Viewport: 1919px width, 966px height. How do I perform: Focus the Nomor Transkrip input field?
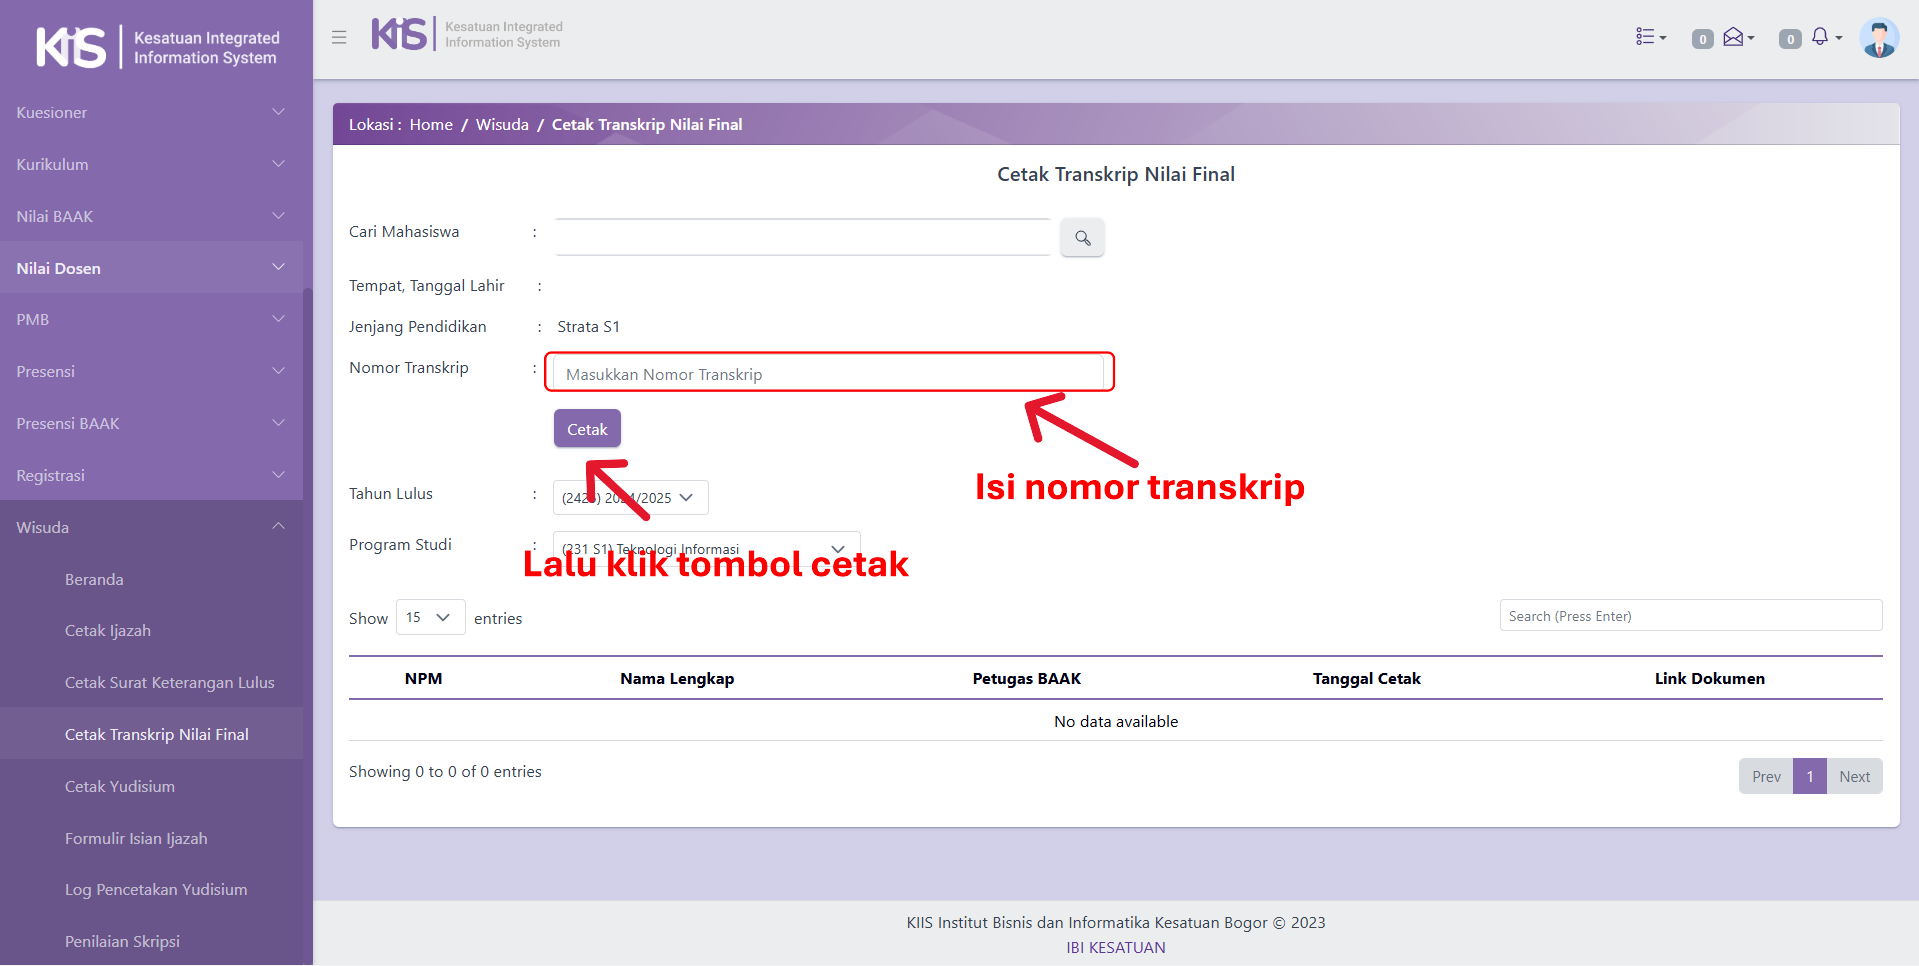tap(828, 374)
